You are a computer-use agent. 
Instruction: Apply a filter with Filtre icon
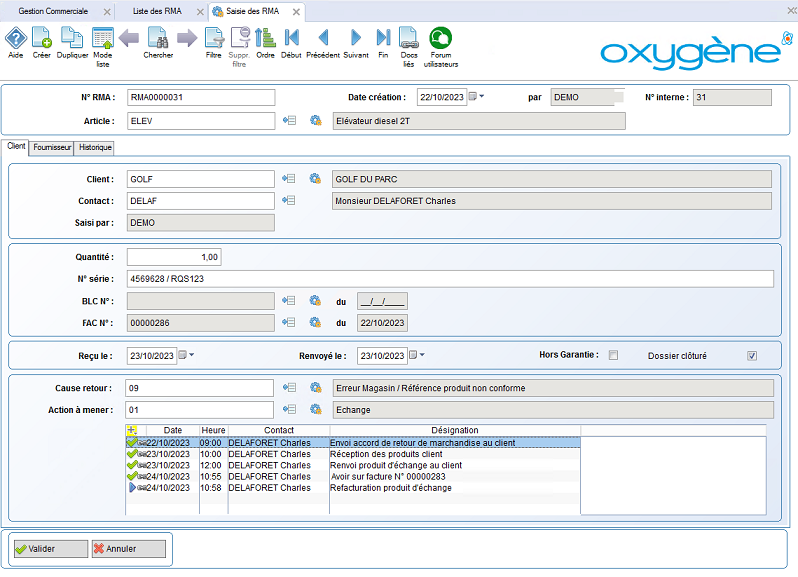[213, 38]
